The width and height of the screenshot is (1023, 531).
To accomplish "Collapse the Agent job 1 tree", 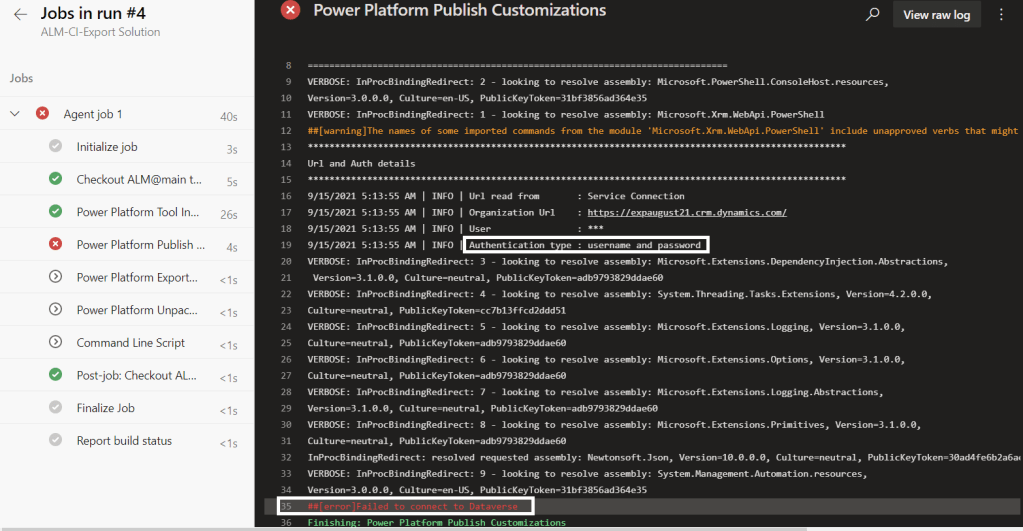I will click(15, 114).
